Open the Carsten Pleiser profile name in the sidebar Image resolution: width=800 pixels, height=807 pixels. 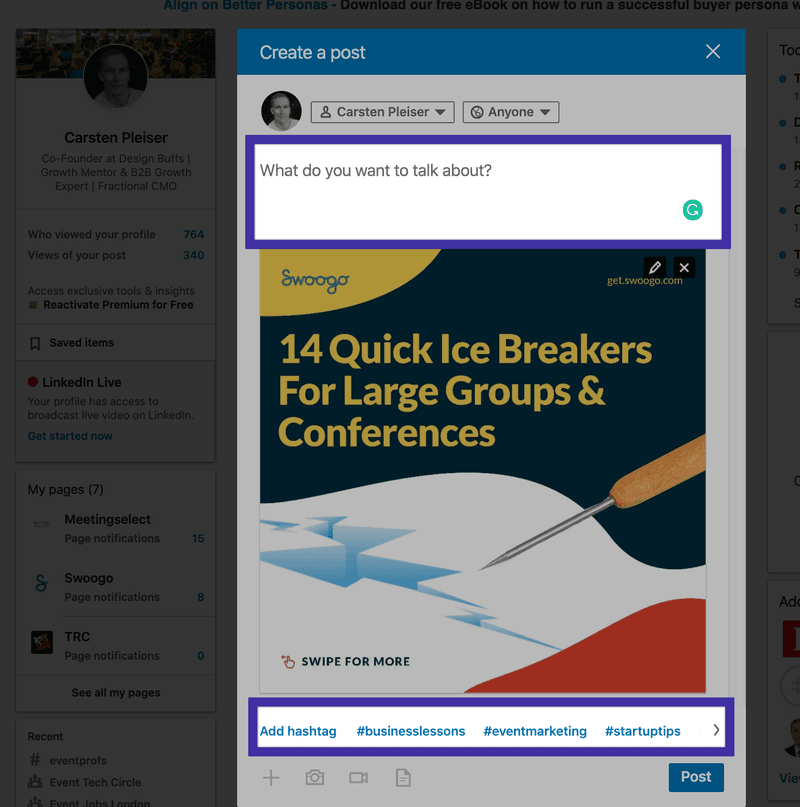click(116, 137)
